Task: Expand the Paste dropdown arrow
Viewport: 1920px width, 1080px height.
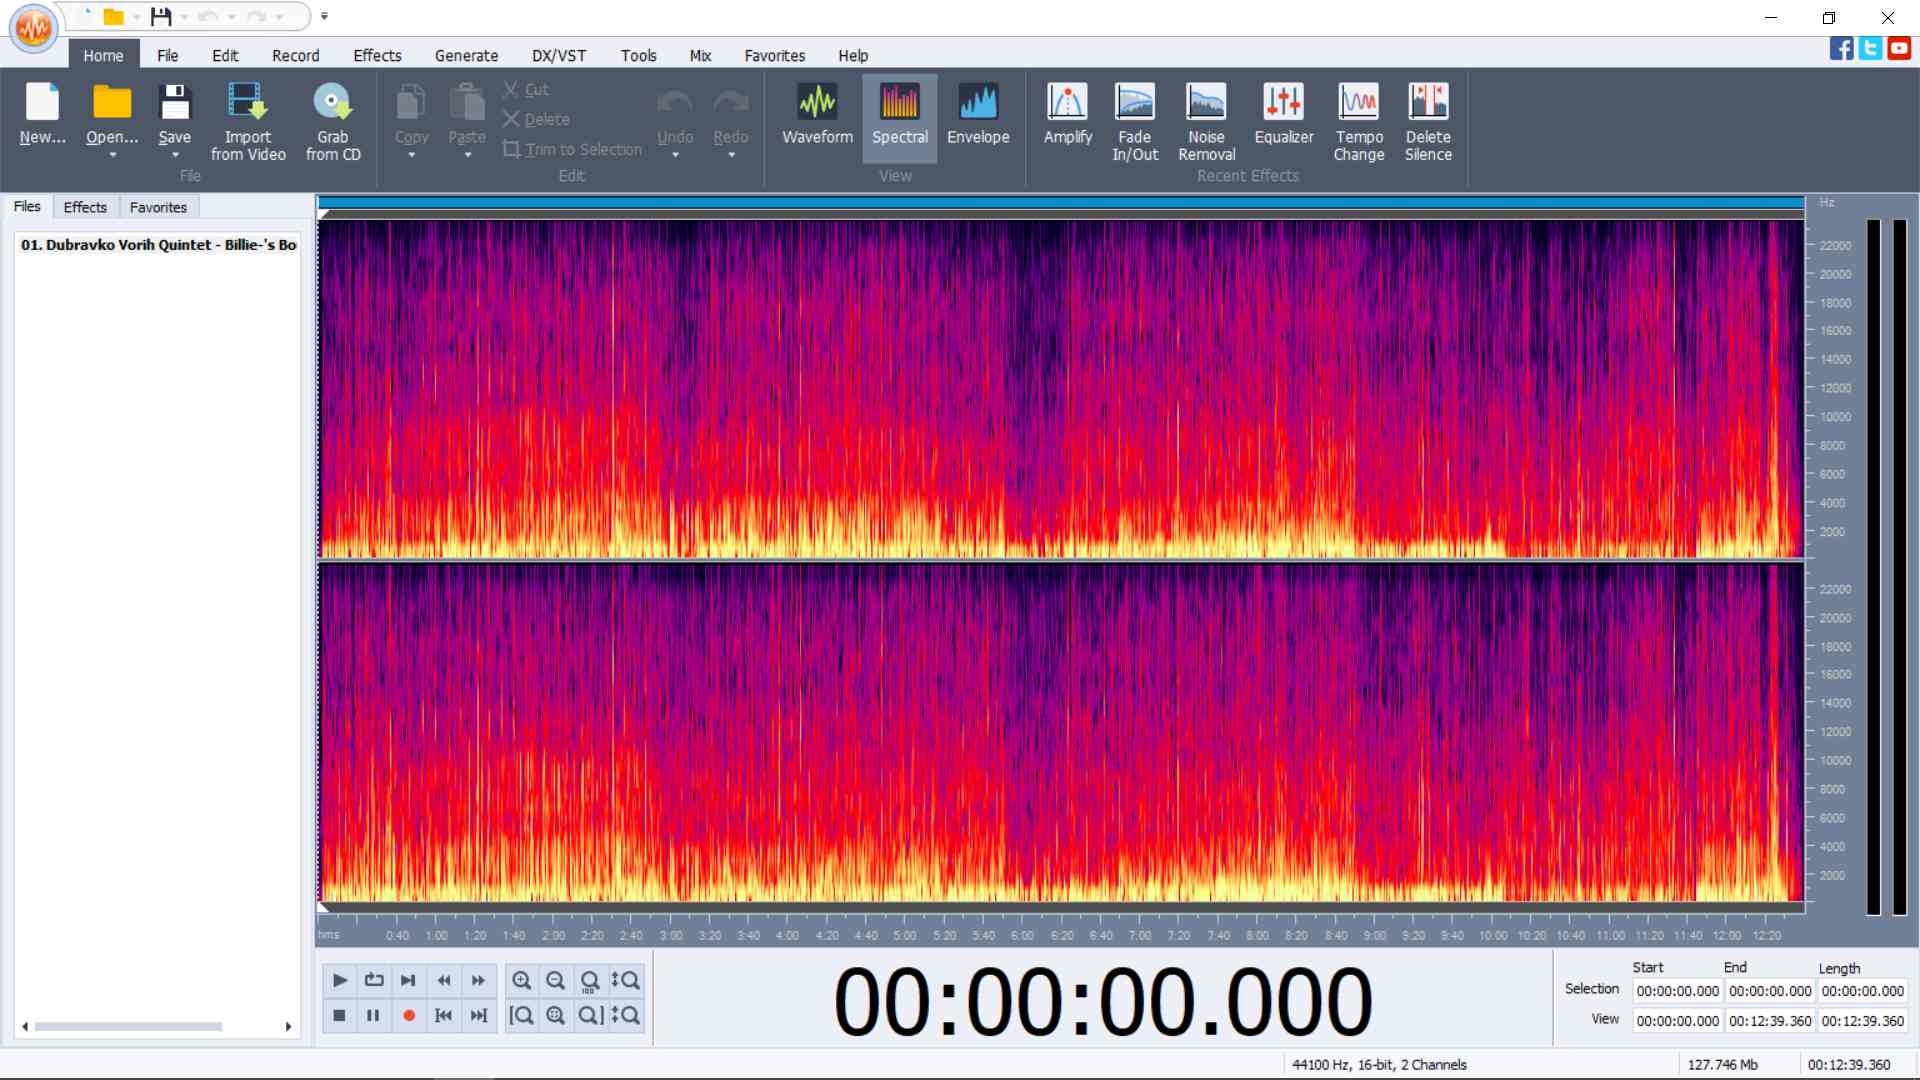Action: pos(467,155)
